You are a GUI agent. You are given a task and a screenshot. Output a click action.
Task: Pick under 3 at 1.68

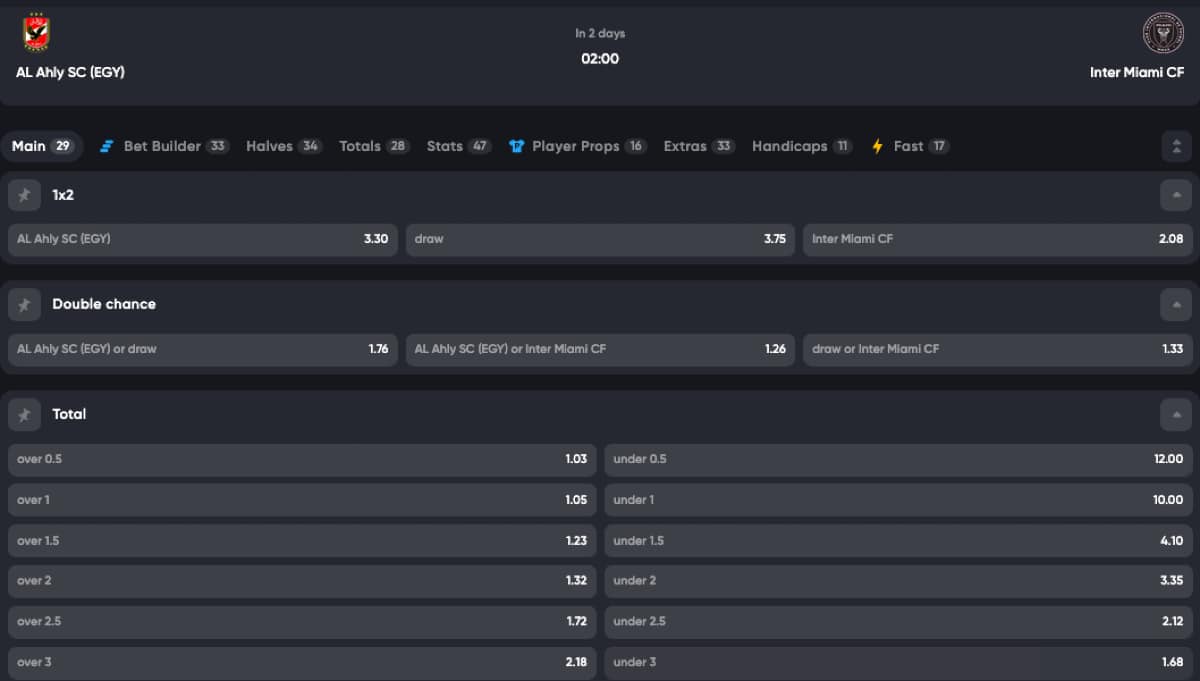coord(898,662)
